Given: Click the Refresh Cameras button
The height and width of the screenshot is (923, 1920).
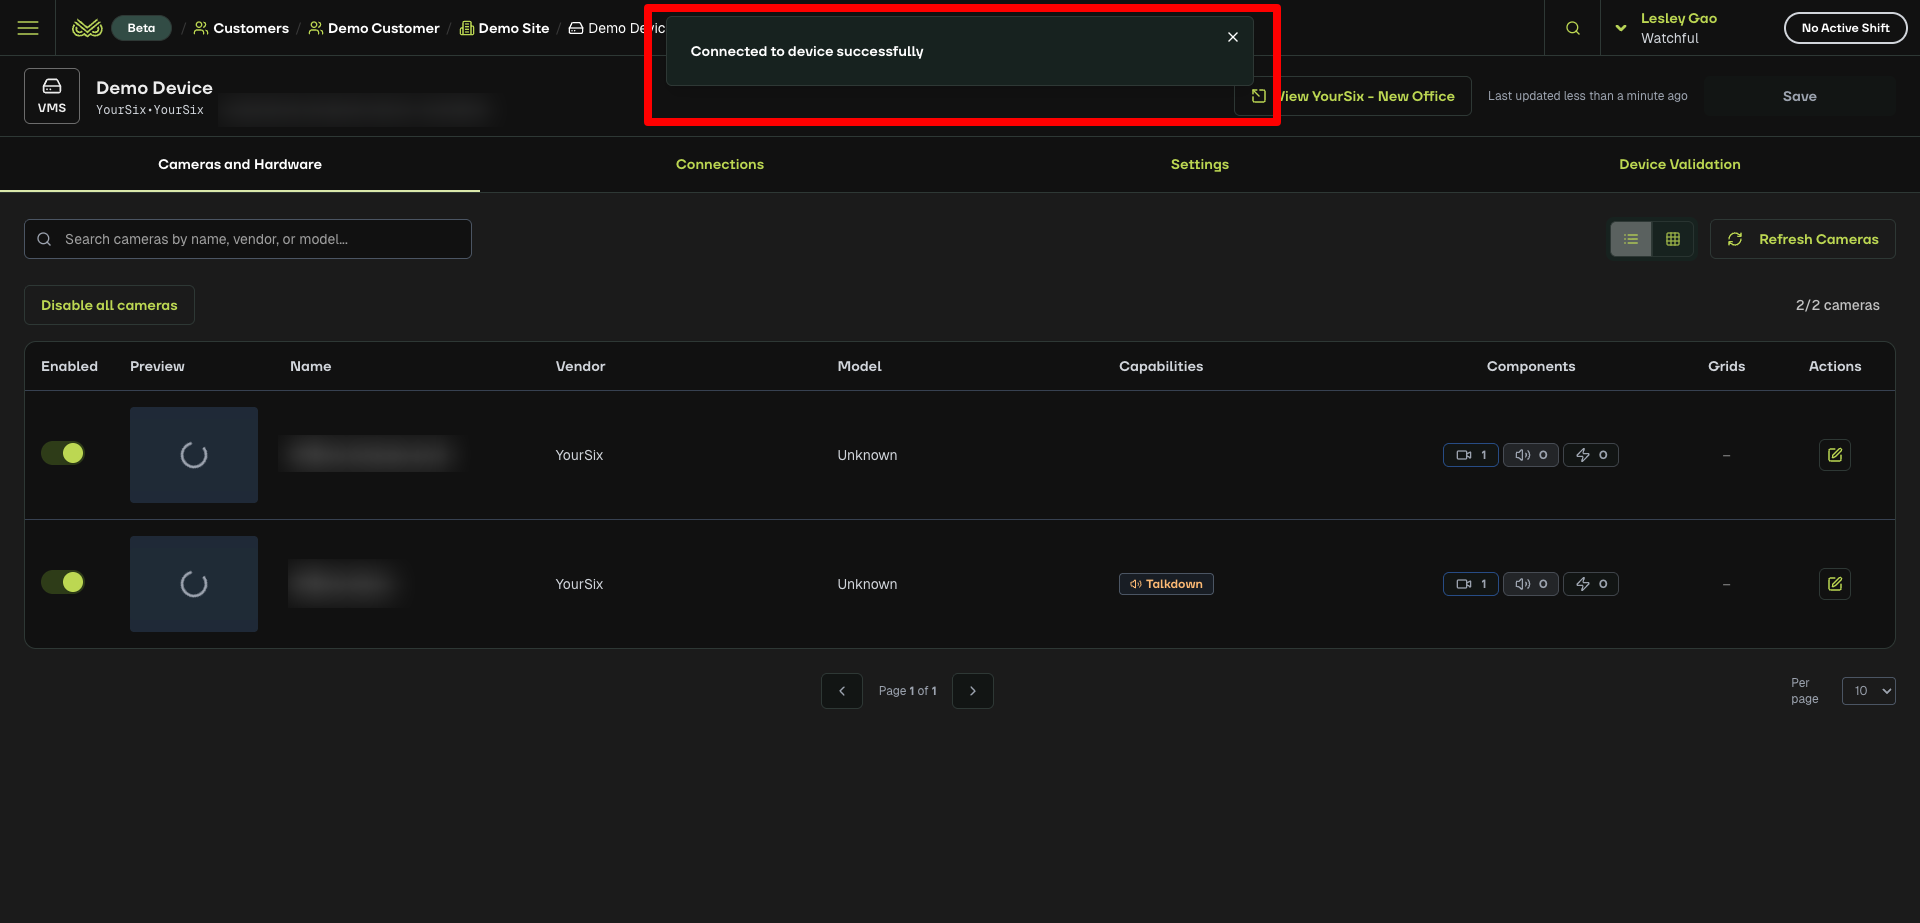Looking at the screenshot, I should click(1802, 239).
